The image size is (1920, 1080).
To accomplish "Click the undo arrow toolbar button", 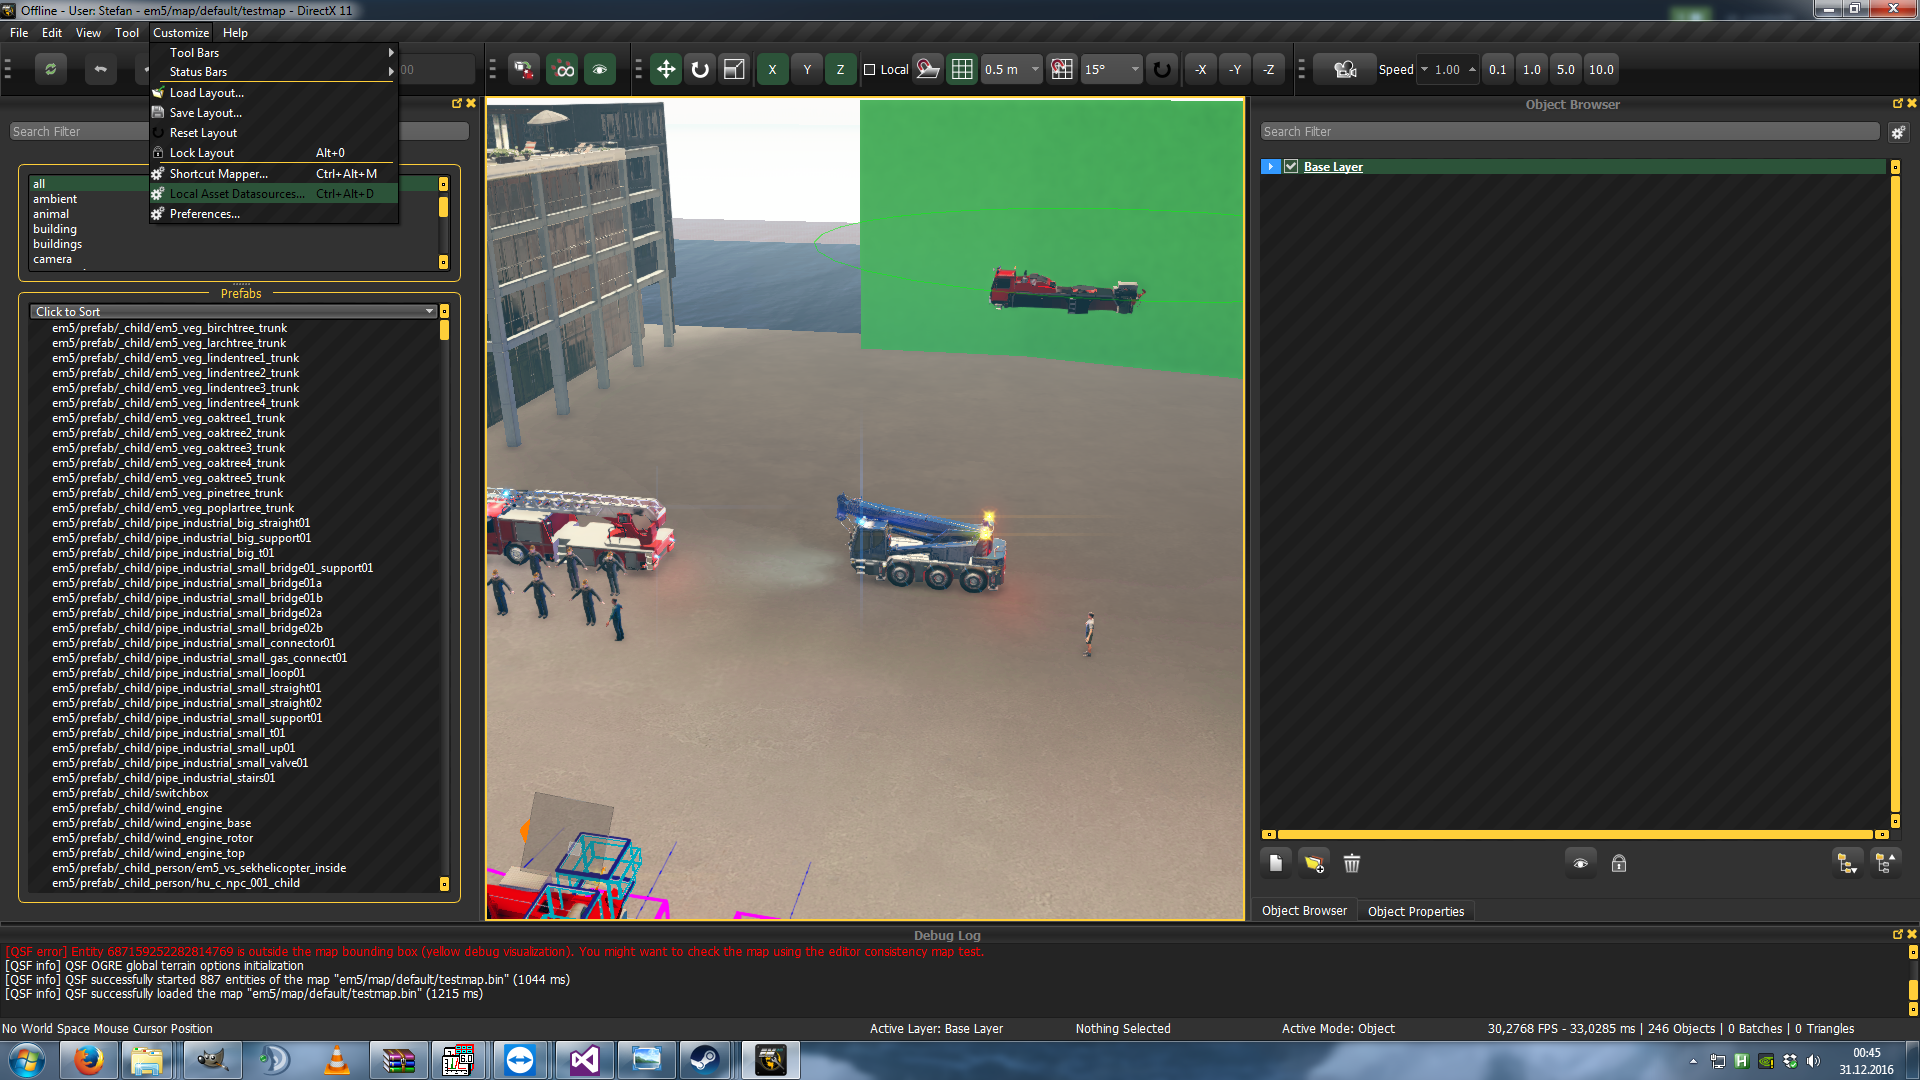I will click(100, 69).
